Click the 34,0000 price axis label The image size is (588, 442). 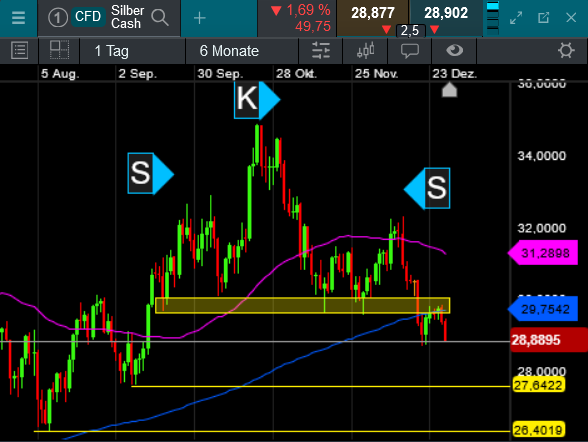tap(542, 156)
